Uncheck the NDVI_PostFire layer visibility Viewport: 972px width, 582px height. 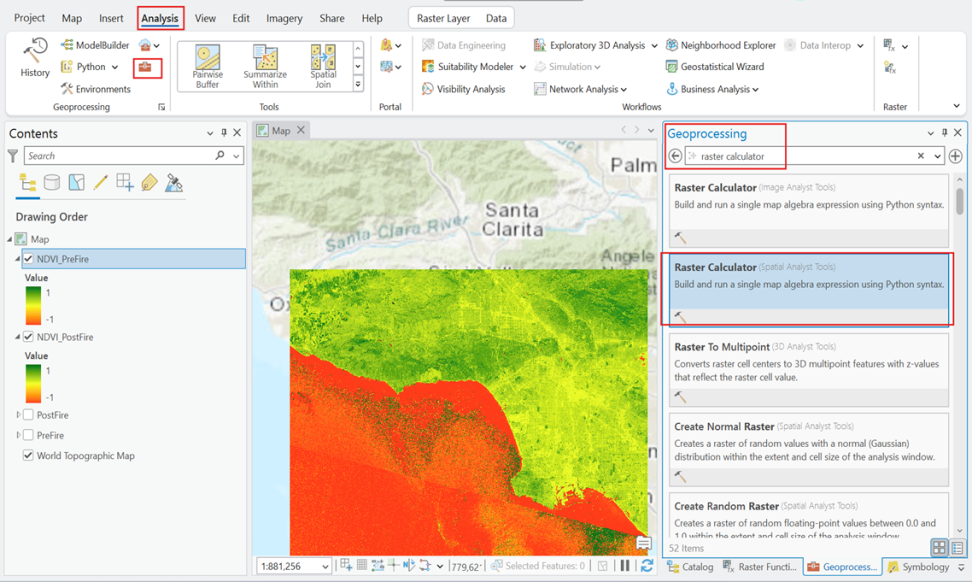[x=28, y=337]
